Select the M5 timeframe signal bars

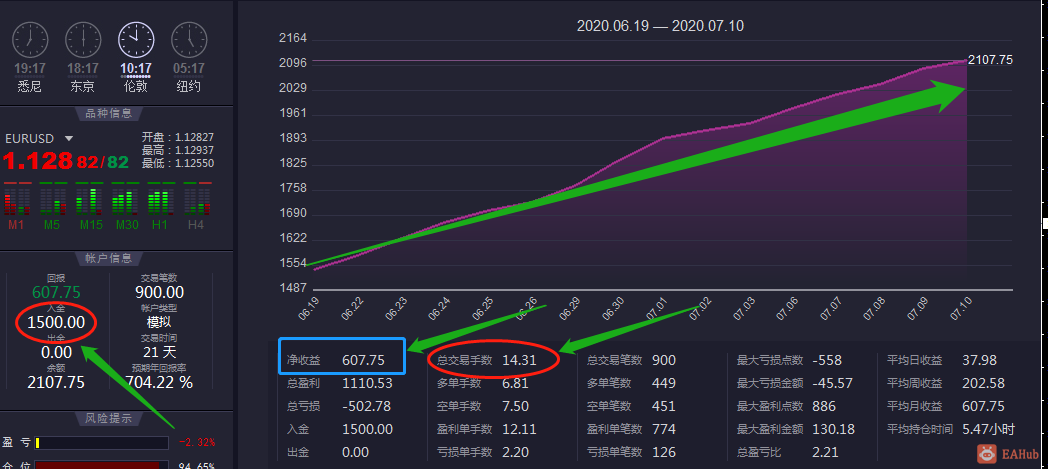point(52,198)
